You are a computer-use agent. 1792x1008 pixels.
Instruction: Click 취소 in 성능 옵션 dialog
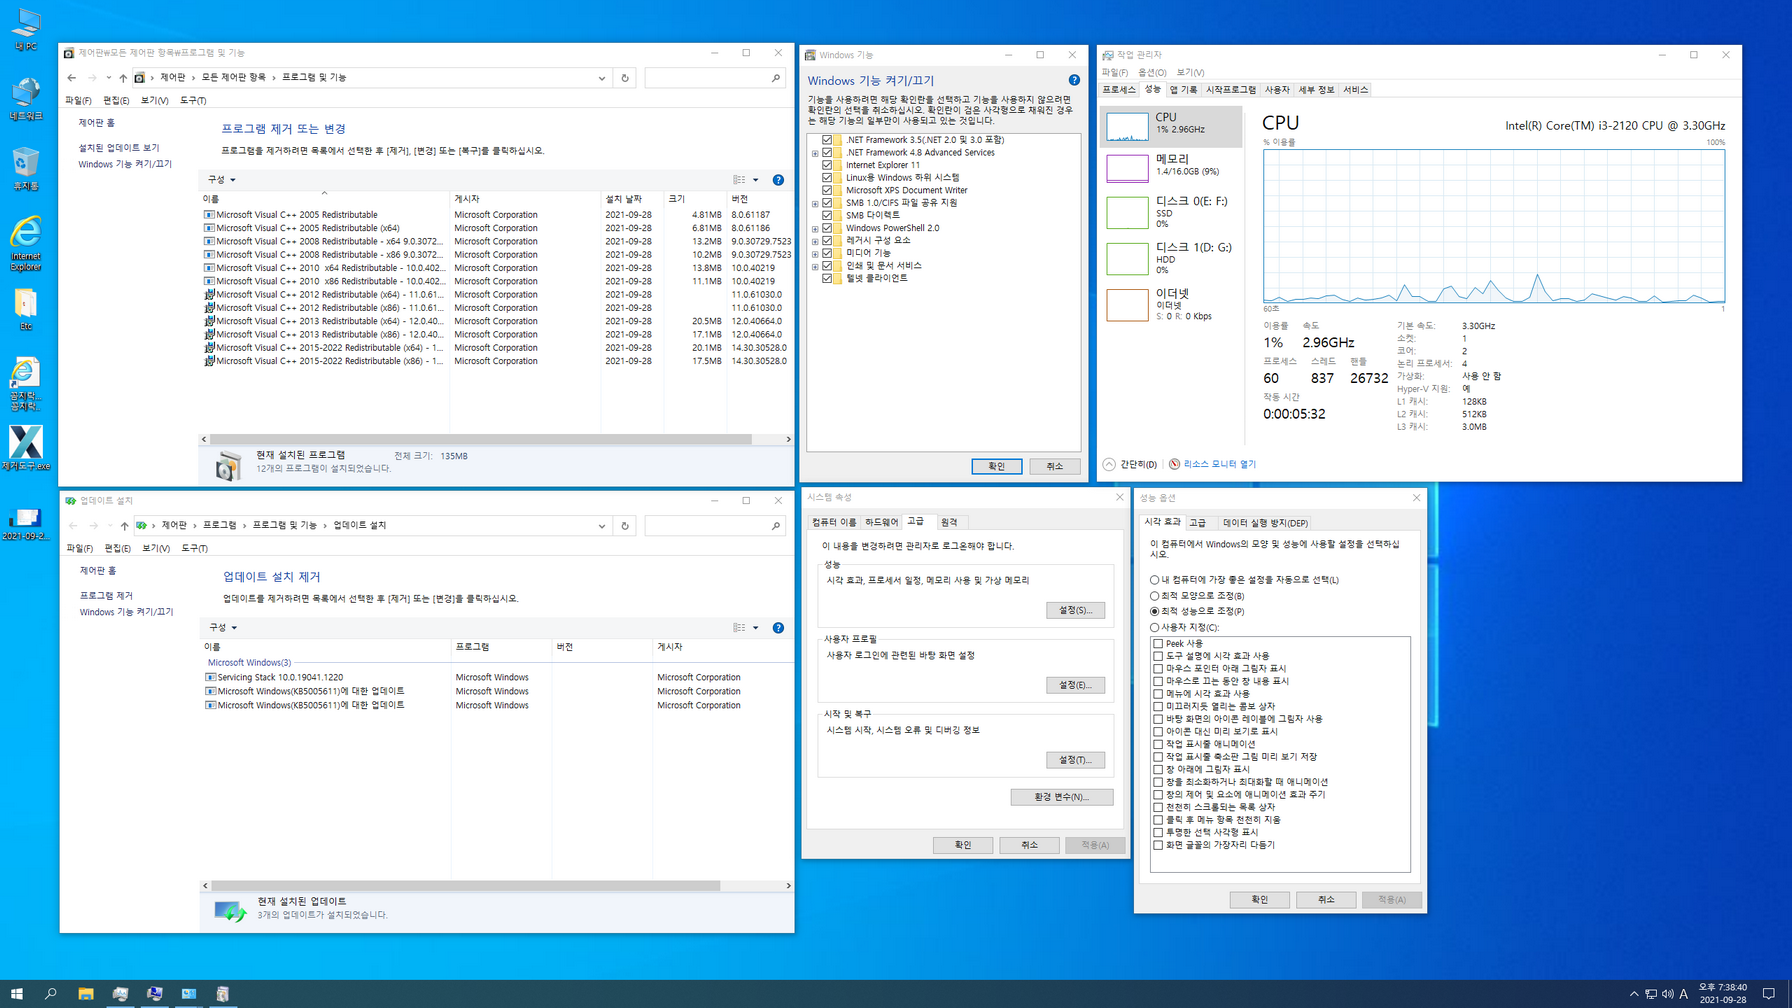[x=1326, y=900]
